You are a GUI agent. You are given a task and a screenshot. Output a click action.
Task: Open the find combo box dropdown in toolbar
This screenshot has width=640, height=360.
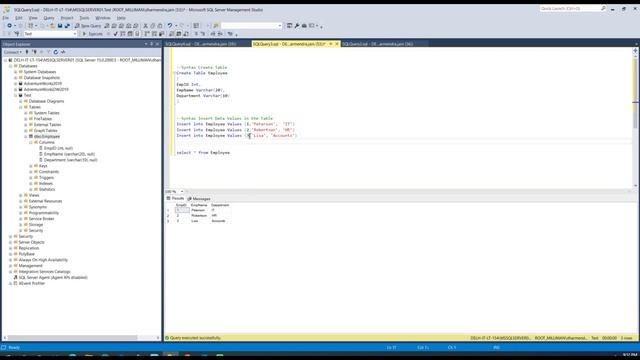[x=280, y=26]
